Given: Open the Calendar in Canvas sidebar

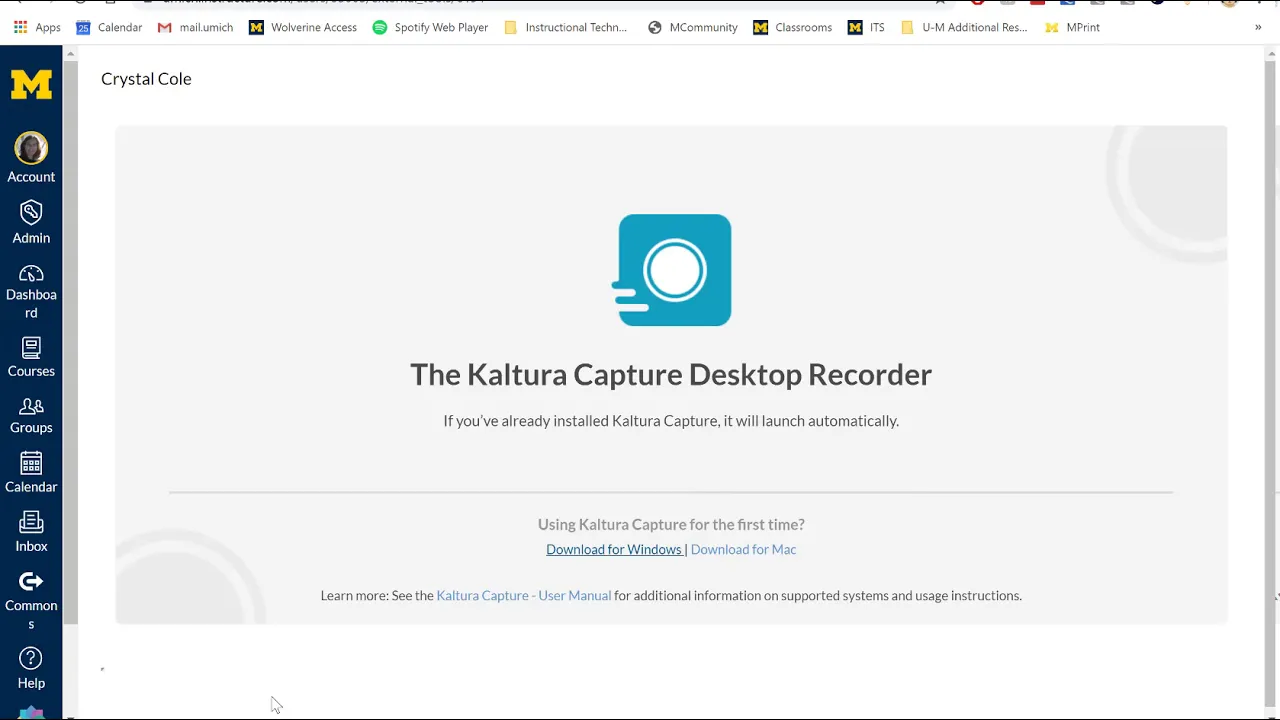Looking at the screenshot, I should 31,473.
